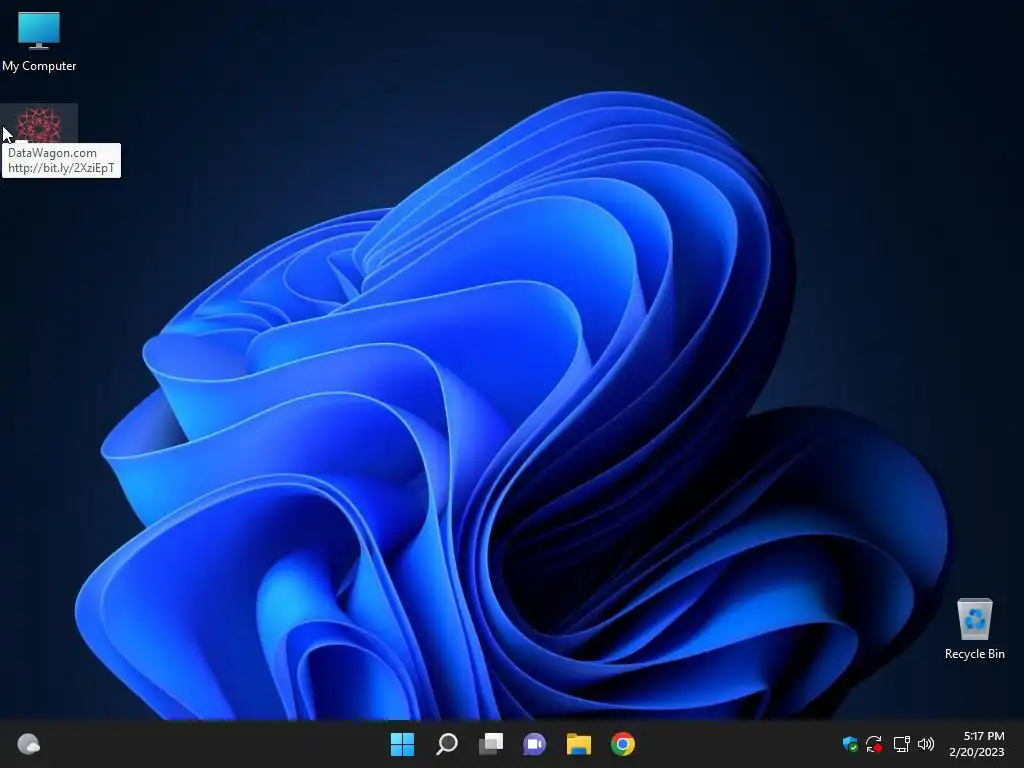This screenshot has width=1024, height=768.
Task: Open taskbar Search magnifier
Action: tap(447, 744)
